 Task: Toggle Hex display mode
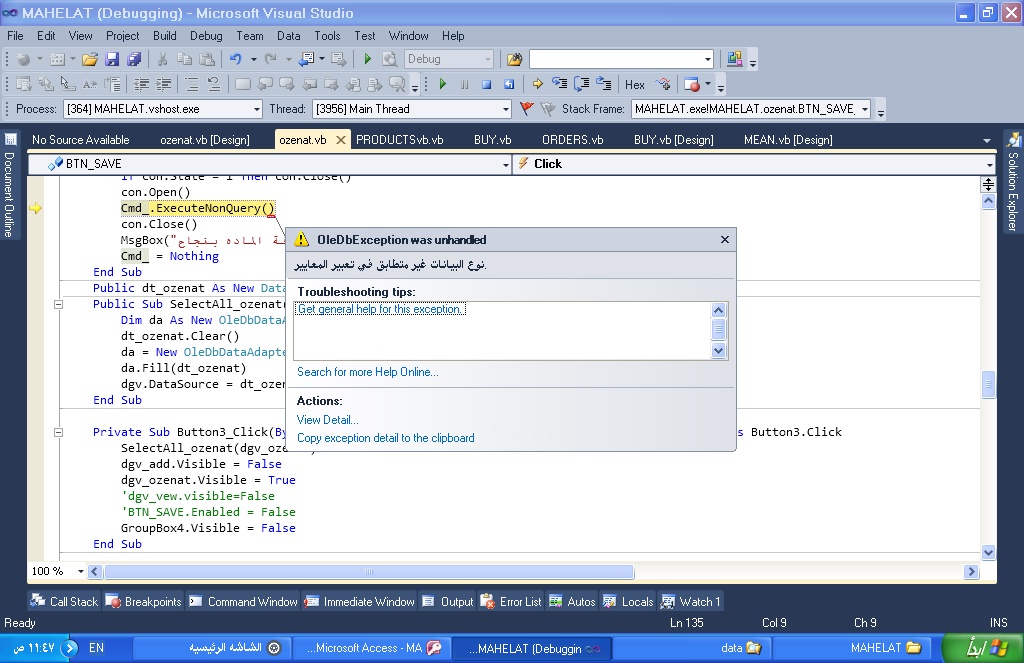click(635, 85)
